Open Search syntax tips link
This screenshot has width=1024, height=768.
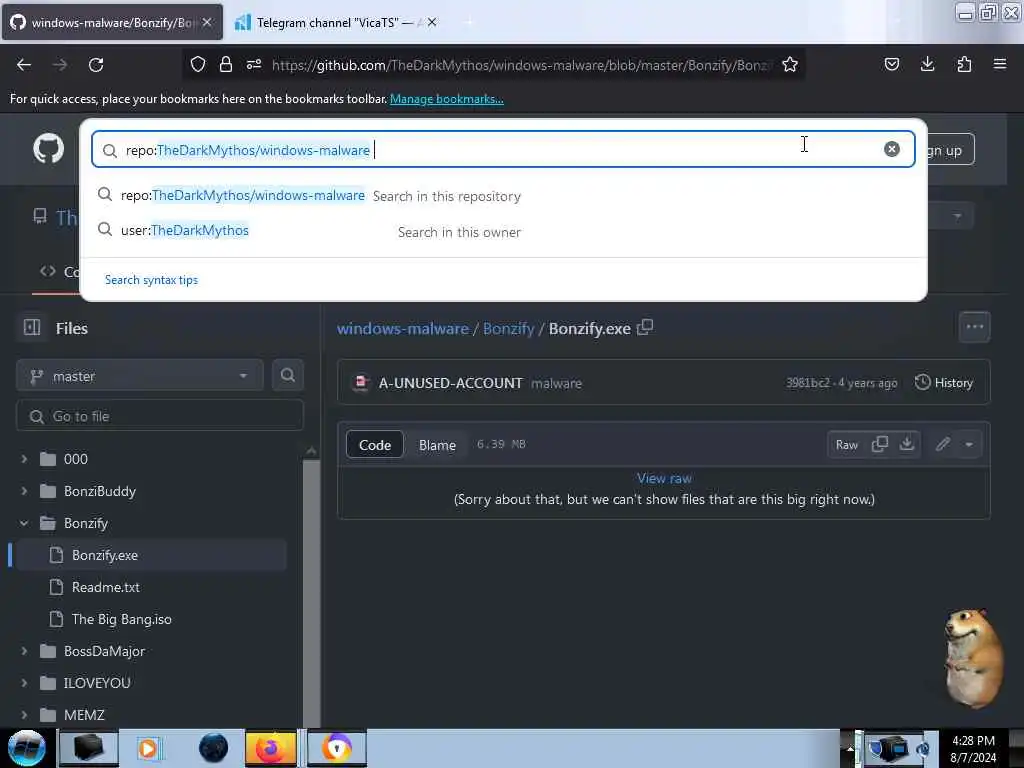tap(152, 280)
